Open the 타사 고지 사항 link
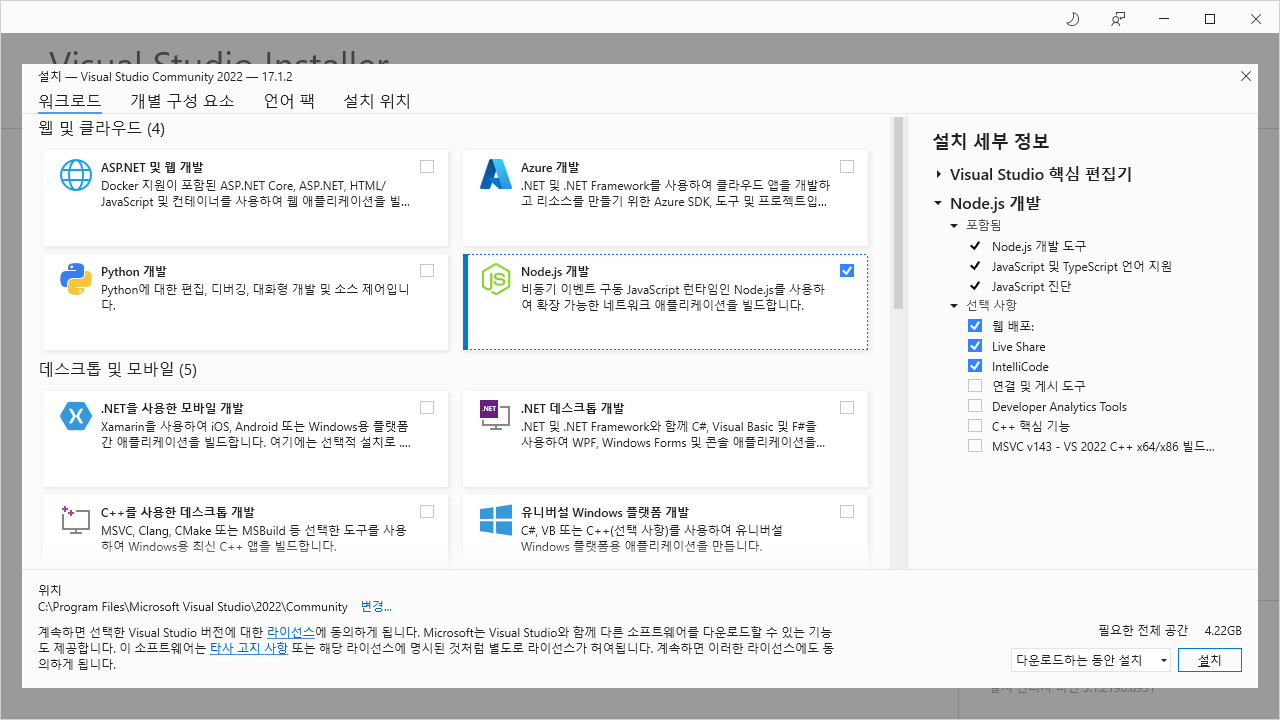 [249, 648]
